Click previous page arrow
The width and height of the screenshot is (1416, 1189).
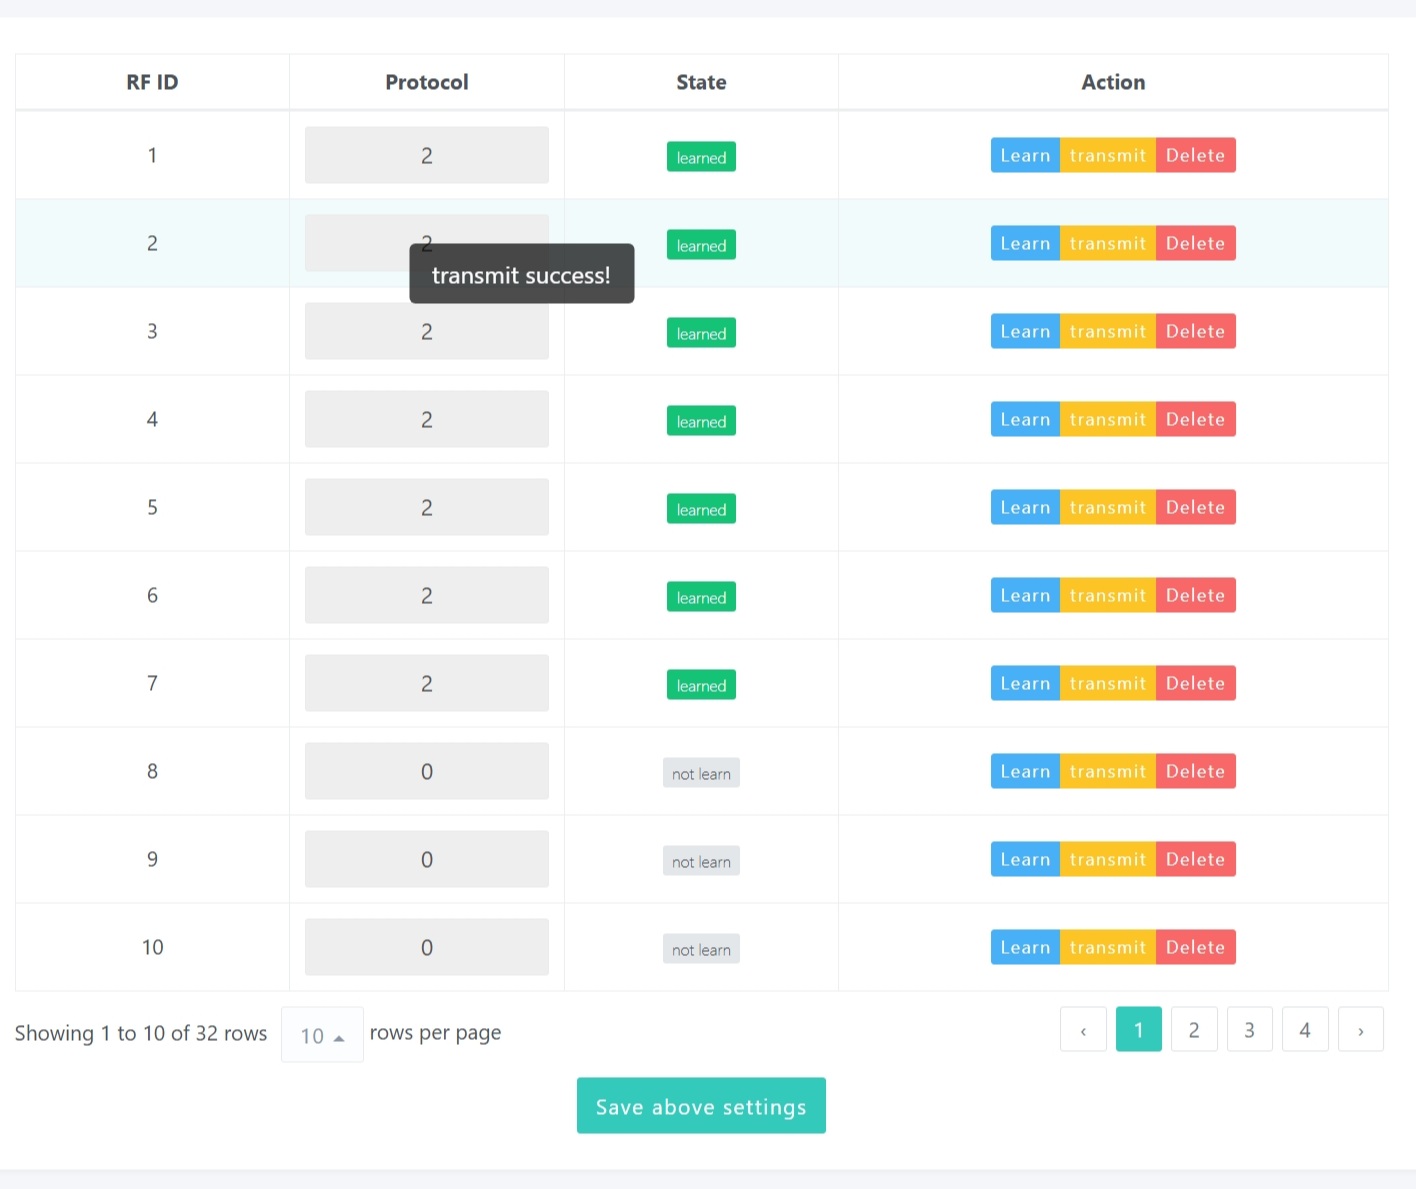pyautogui.click(x=1083, y=1029)
